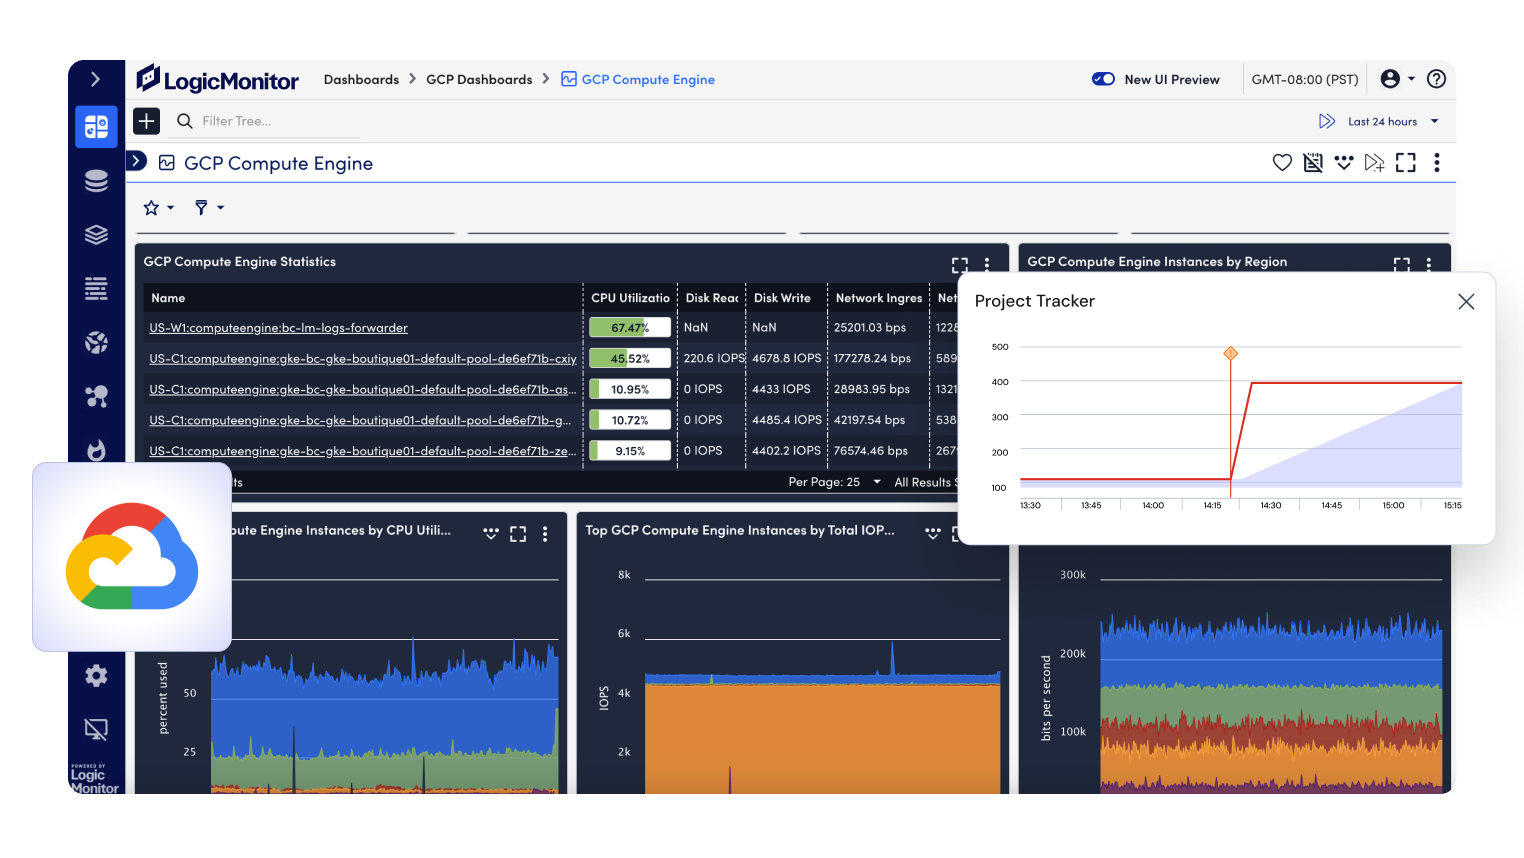Open the star favorites dropdown

(x=158, y=208)
